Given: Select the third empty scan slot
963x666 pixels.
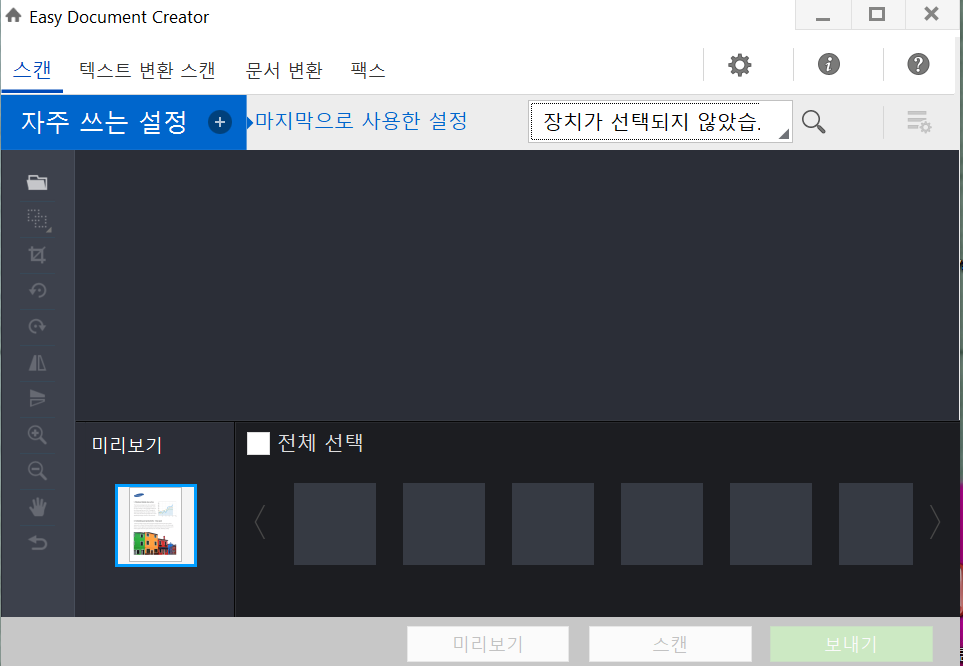Looking at the screenshot, I should pyautogui.click(x=553, y=523).
